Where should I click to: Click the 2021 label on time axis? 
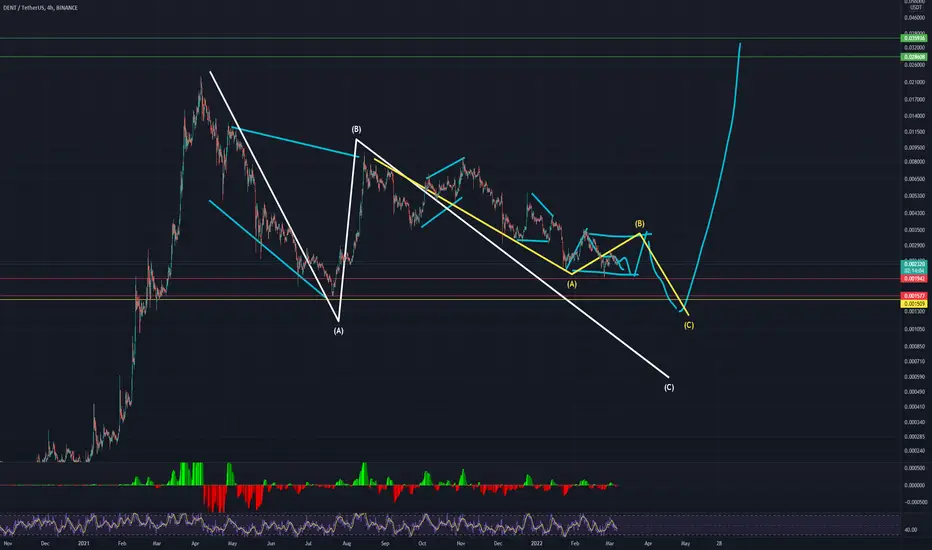click(x=84, y=543)
